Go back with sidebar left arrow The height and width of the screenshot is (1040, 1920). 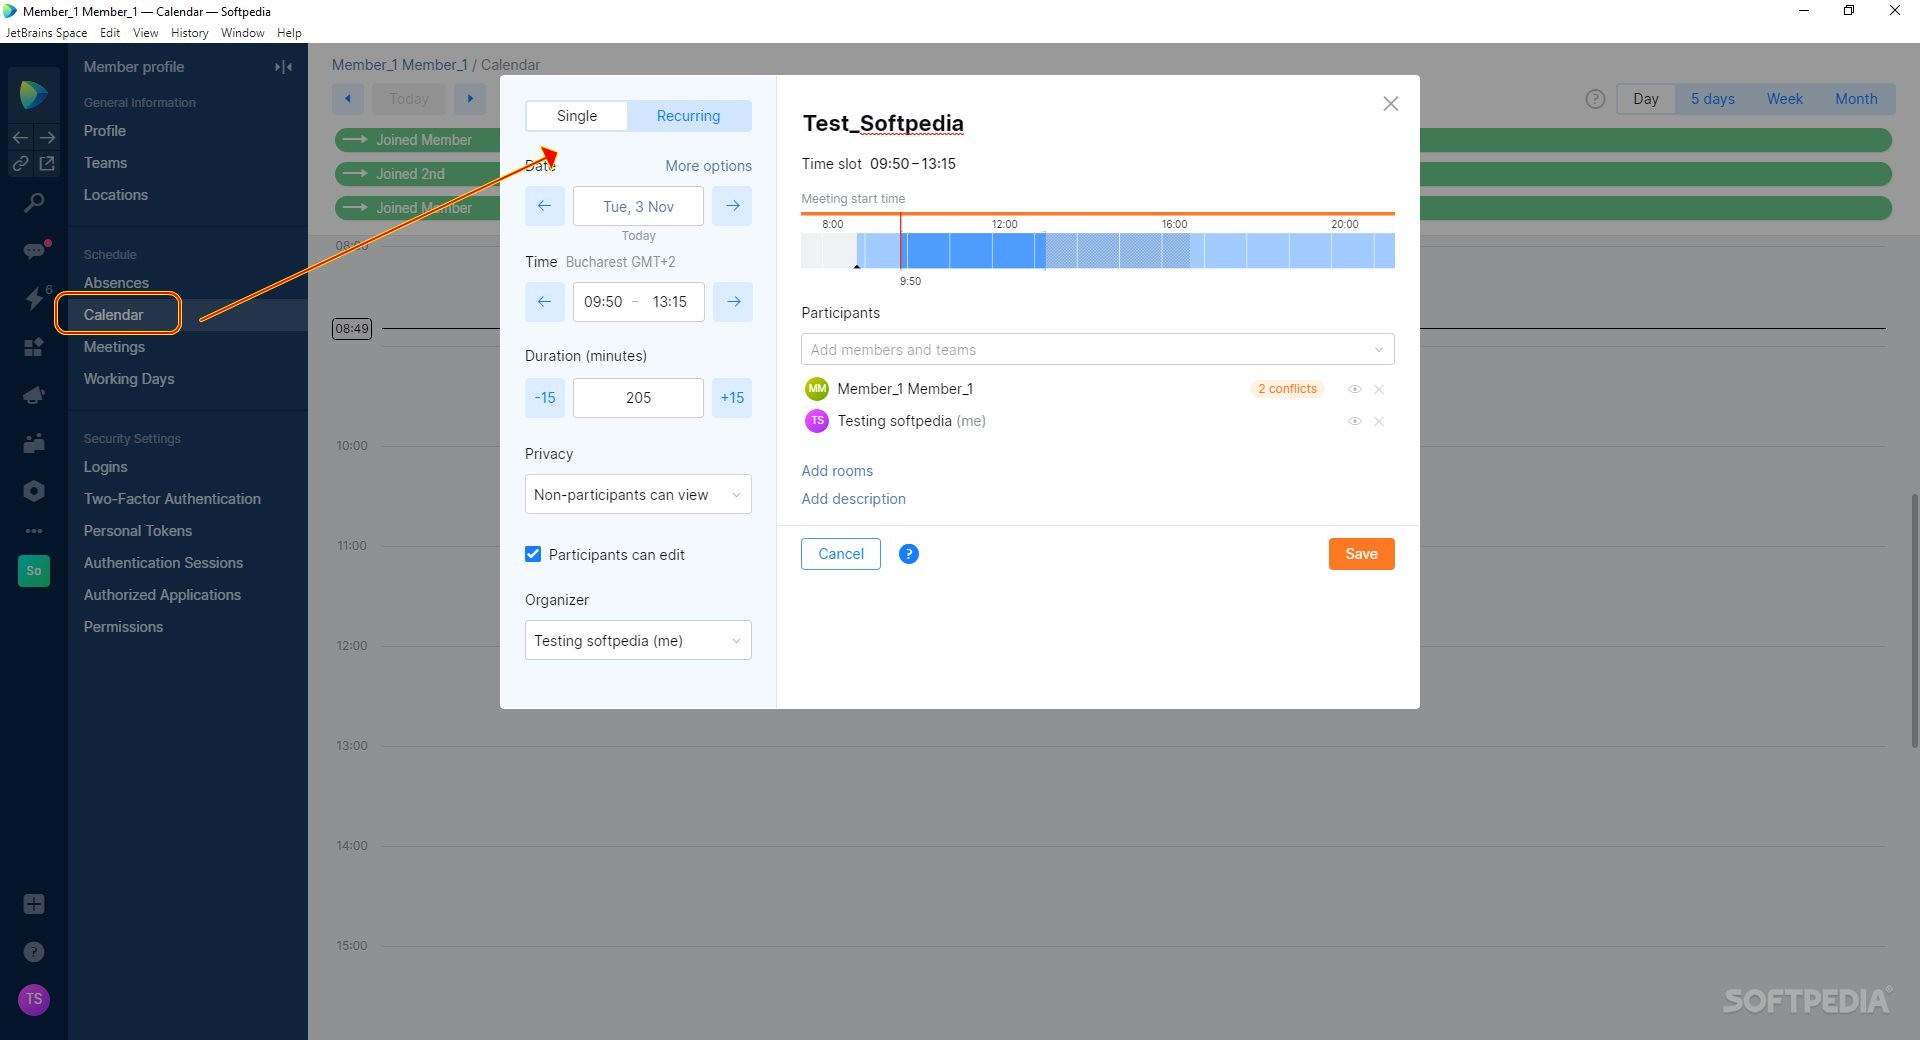point(20,137)
